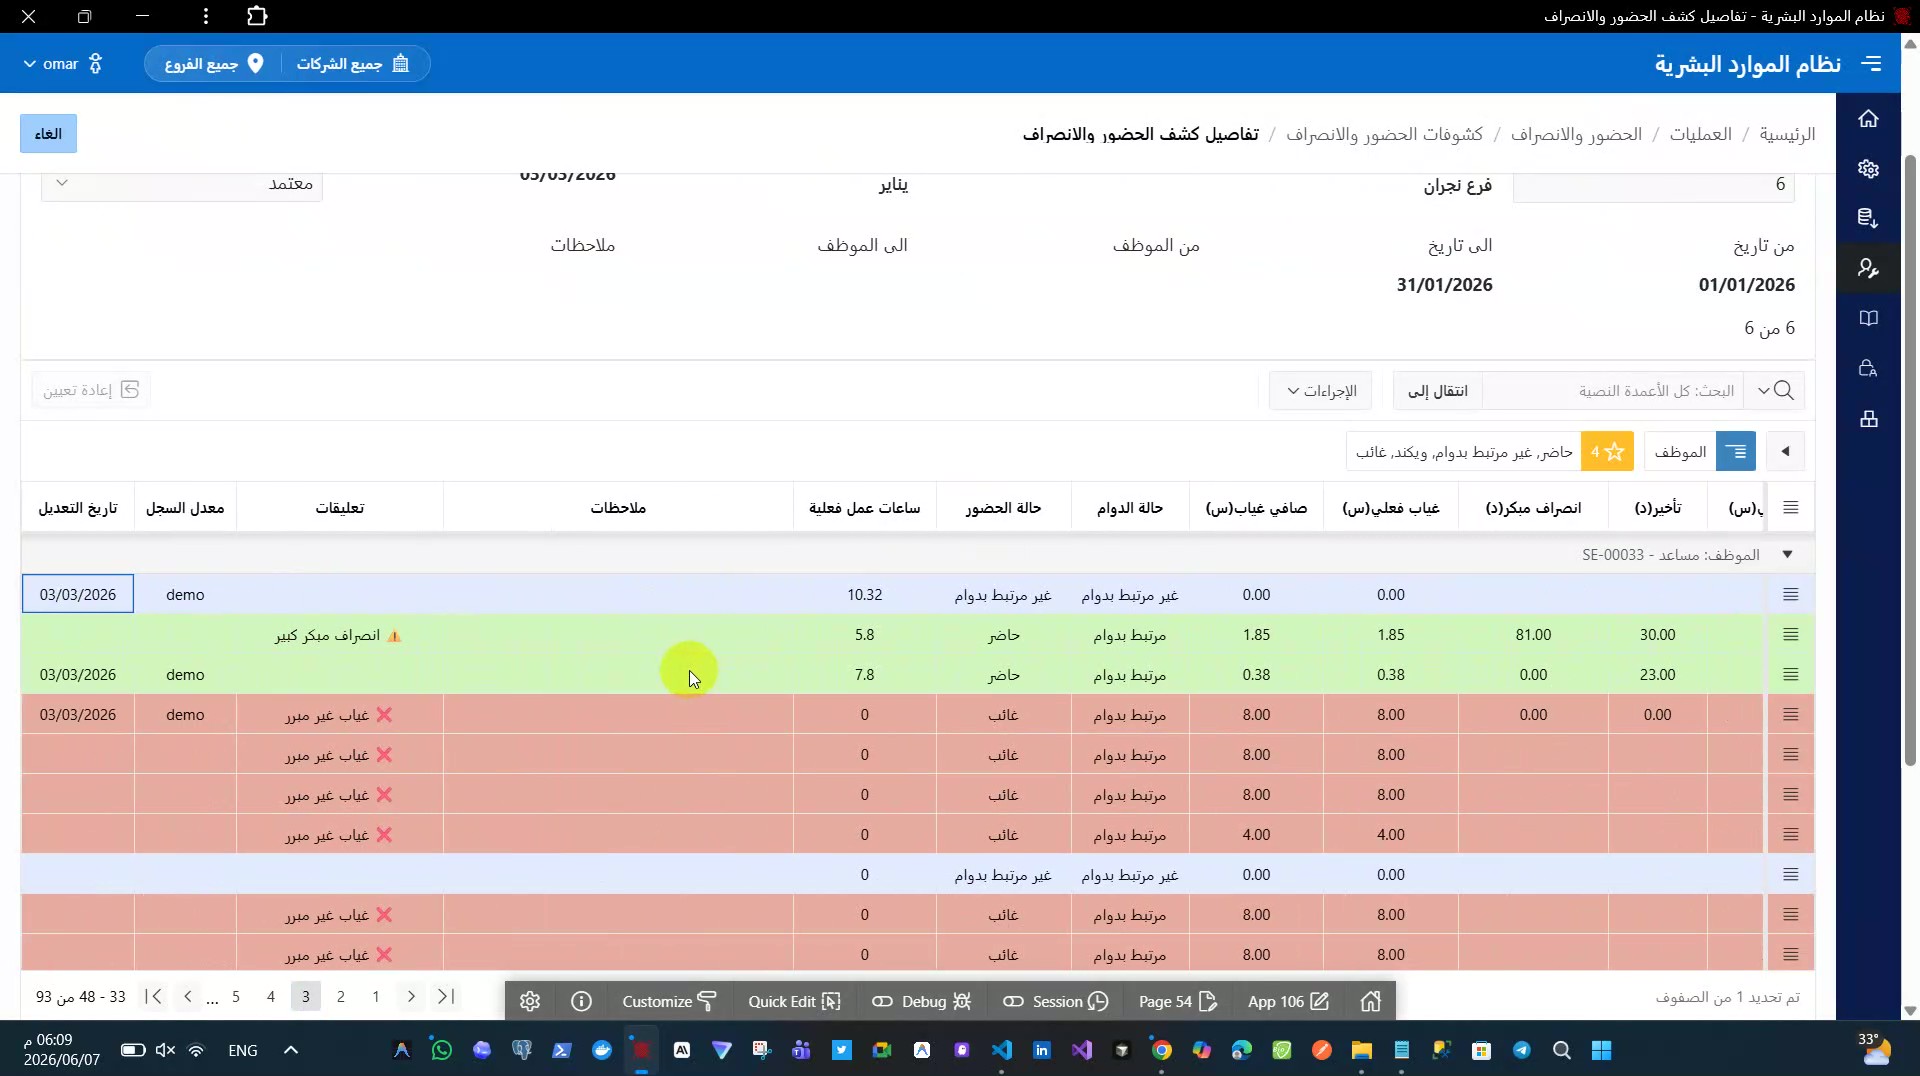1920x1076 pixels.
Task: Click the انتقال إلى search go button
Action: [x=1438, y=390]
